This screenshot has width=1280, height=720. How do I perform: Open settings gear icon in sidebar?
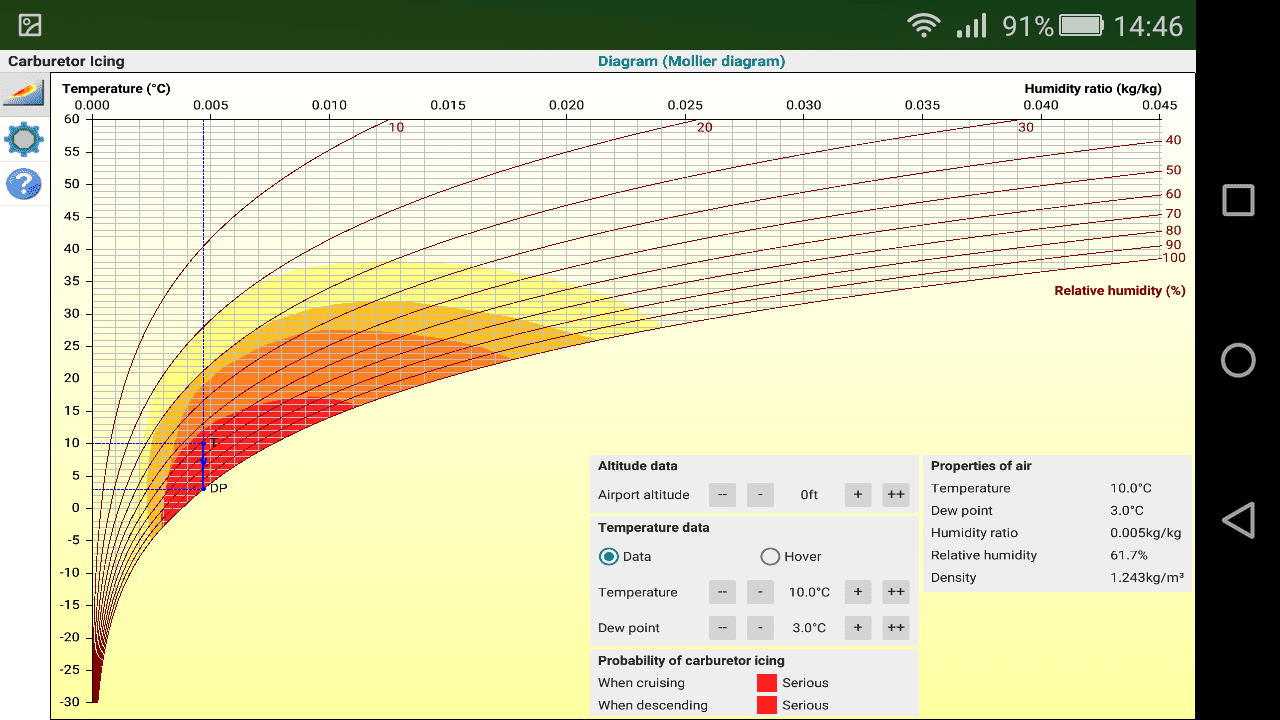[x=24, y=139]
